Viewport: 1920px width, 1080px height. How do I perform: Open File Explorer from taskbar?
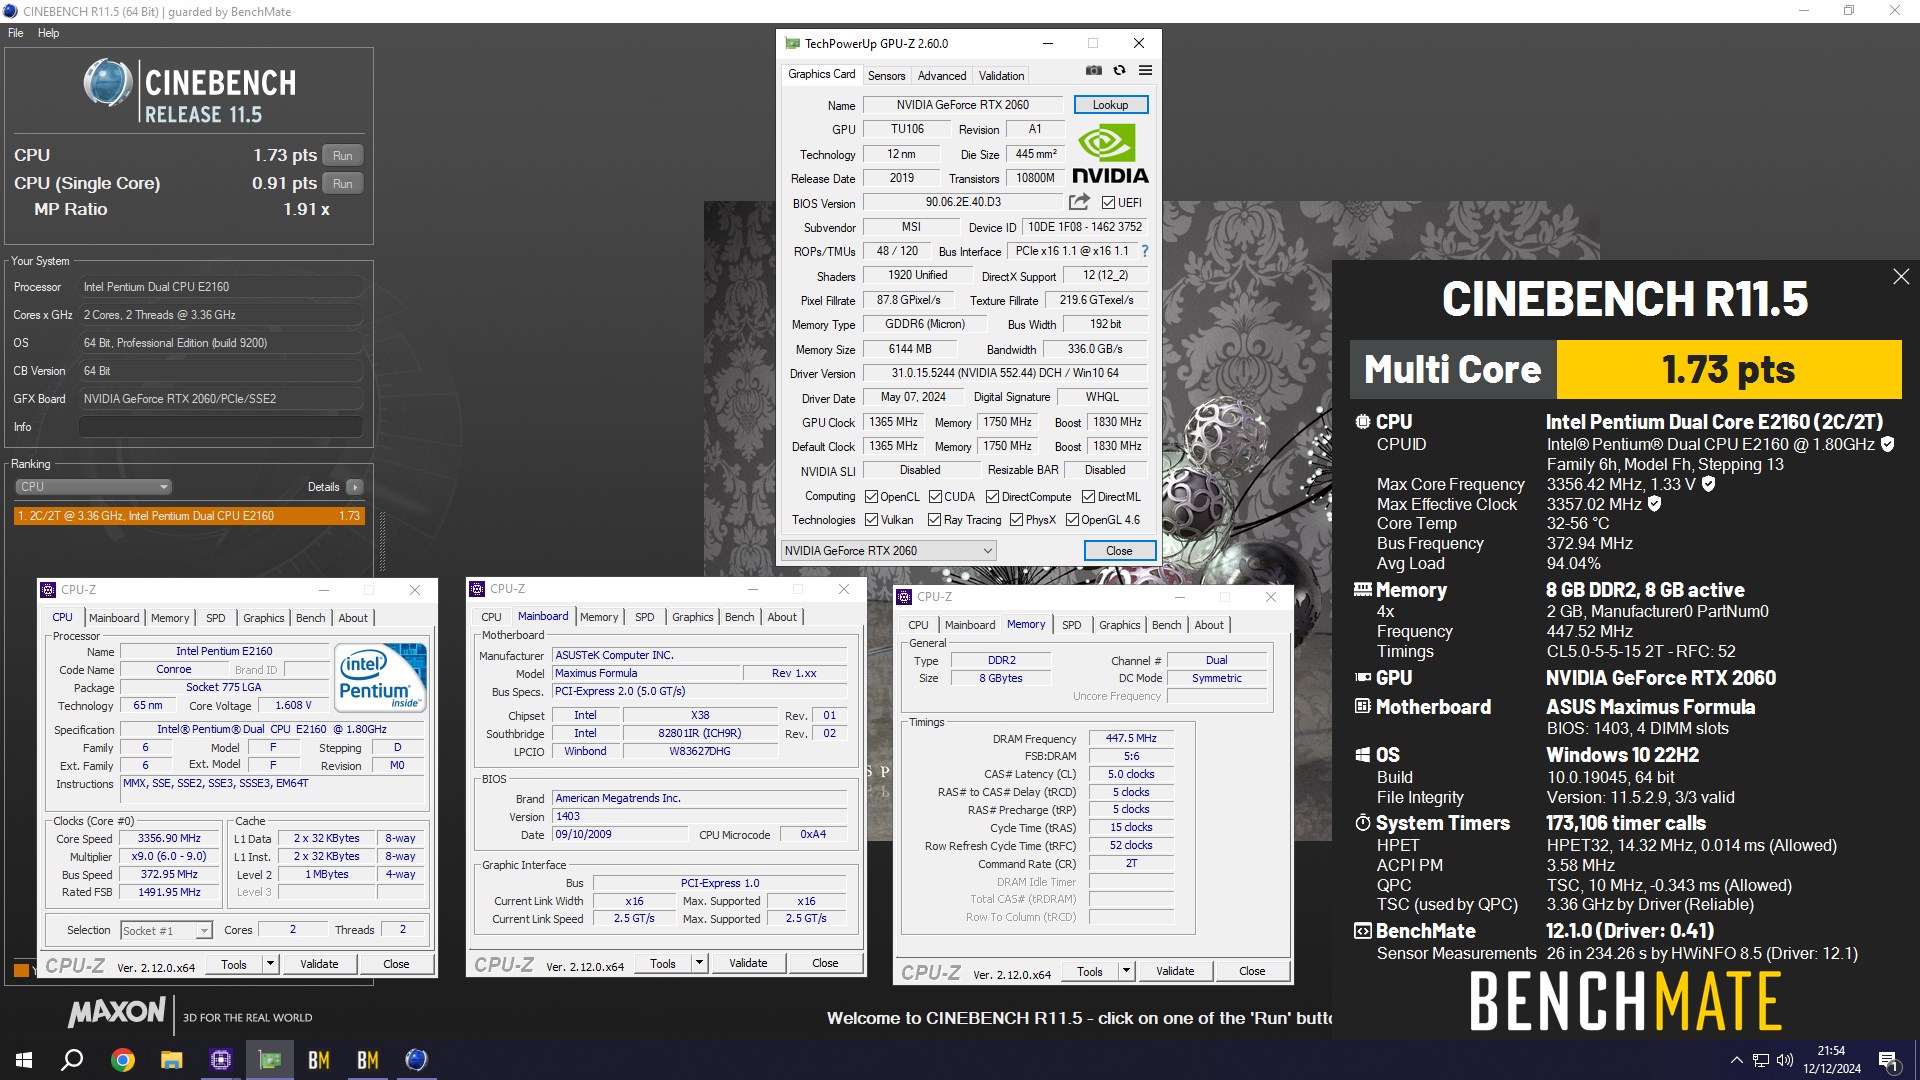point(171,1060)
